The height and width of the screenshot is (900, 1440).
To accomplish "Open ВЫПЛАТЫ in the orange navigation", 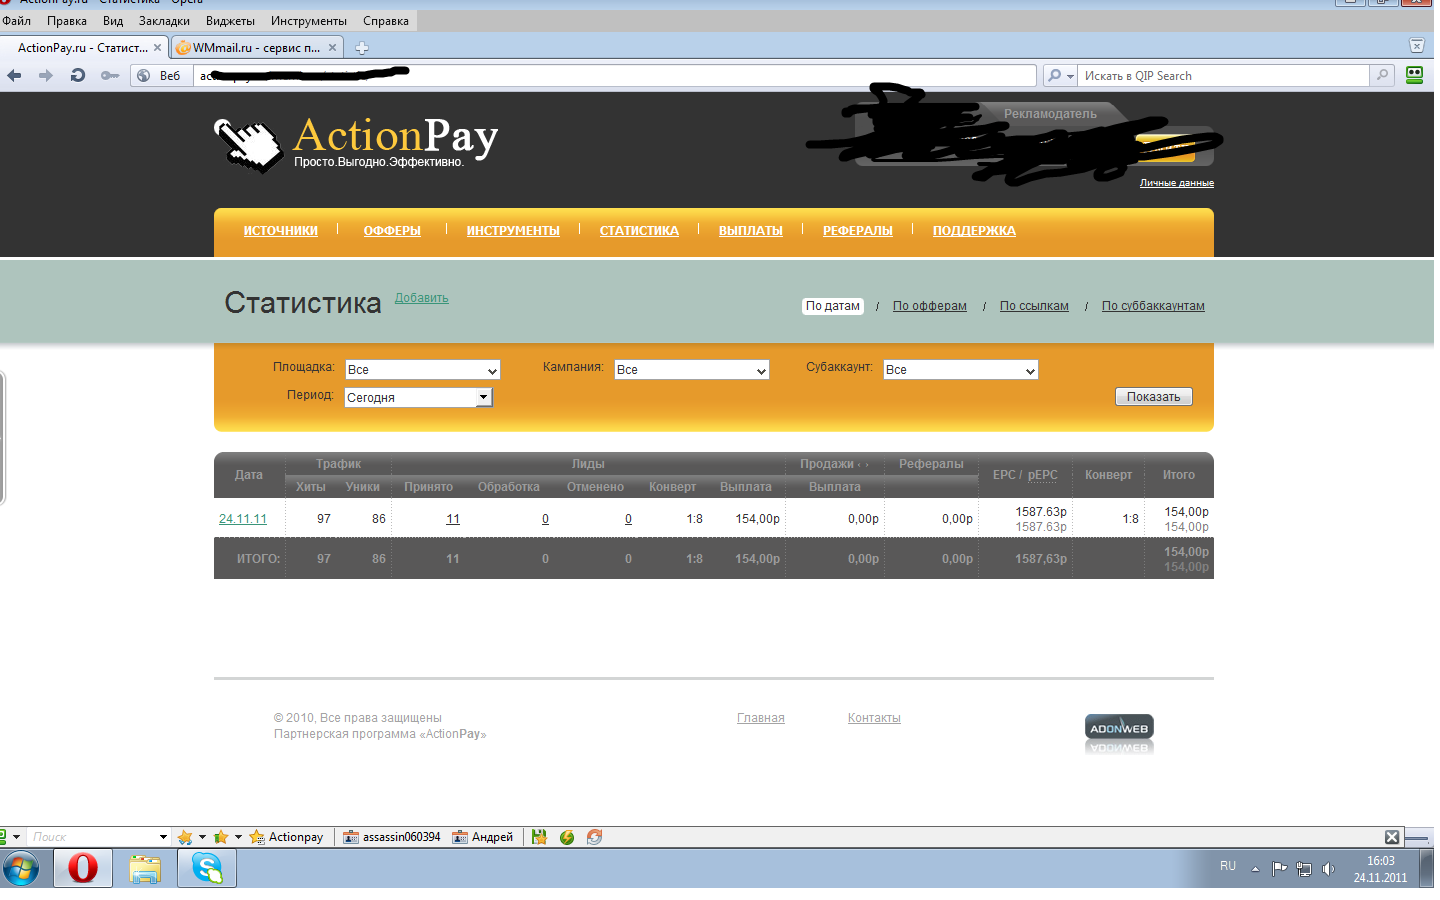I will click(751, 231).
